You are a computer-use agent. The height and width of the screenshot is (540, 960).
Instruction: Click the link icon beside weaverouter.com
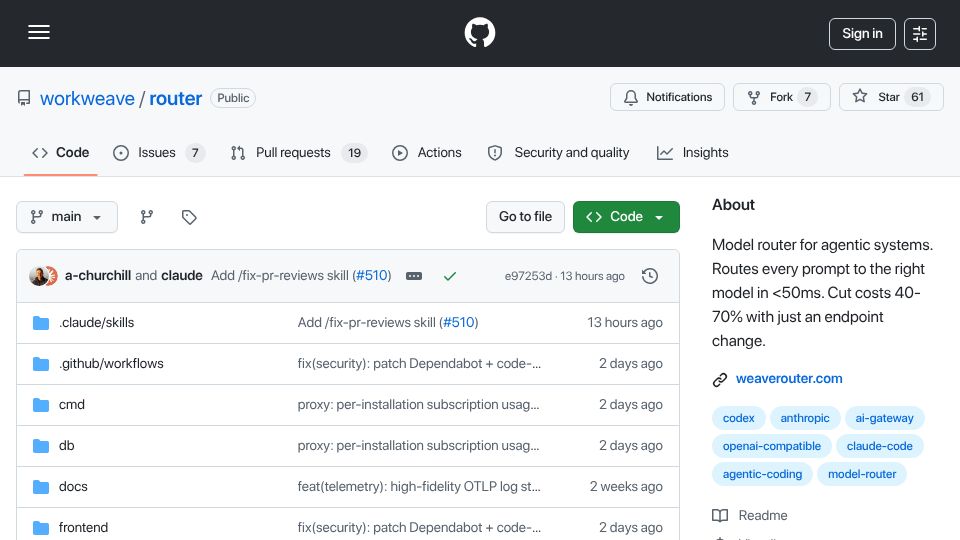(720, 380)
